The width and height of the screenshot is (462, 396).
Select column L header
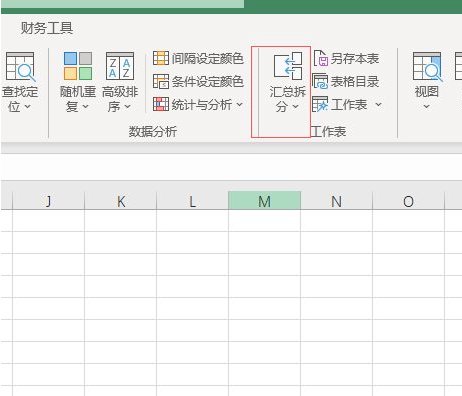(x=193, y=201)
